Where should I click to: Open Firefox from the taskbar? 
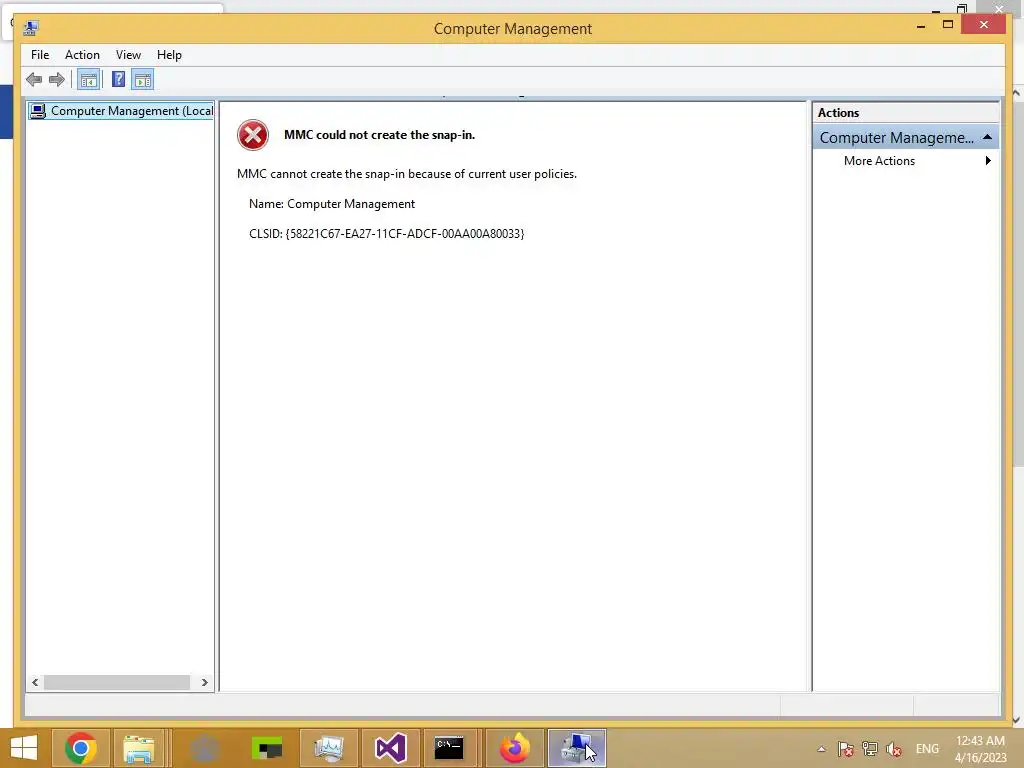click(x=515, y=748)
